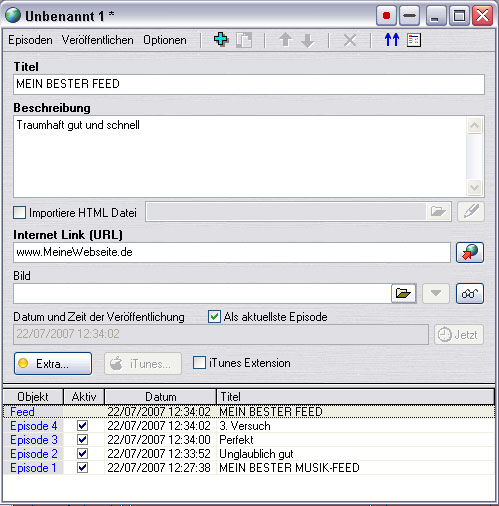The width and height of the screenshot is (499, 506).
Task: Toggle Aktiv checkbox for Episode 3
Action: pyautogui.click(x=83, y=440)
